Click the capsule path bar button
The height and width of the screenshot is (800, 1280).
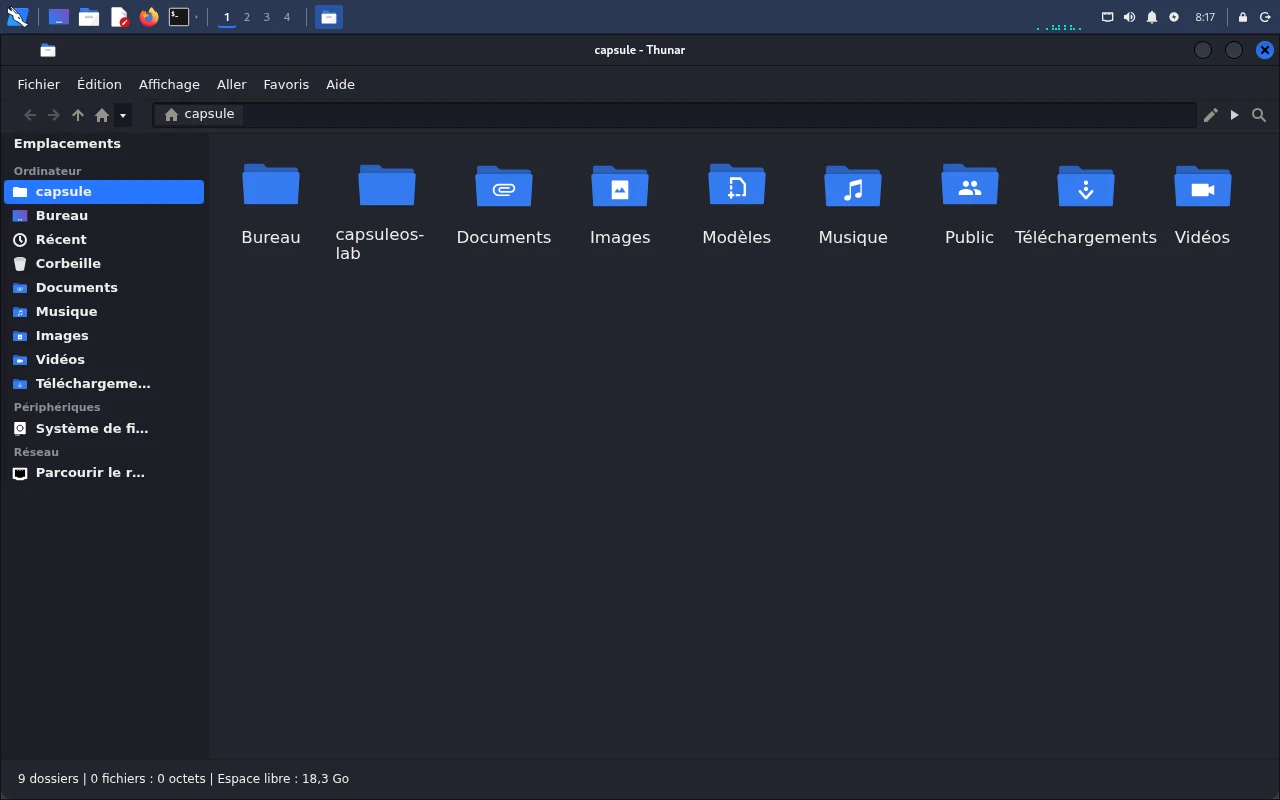pyautogui.click(x=199, y=114)
